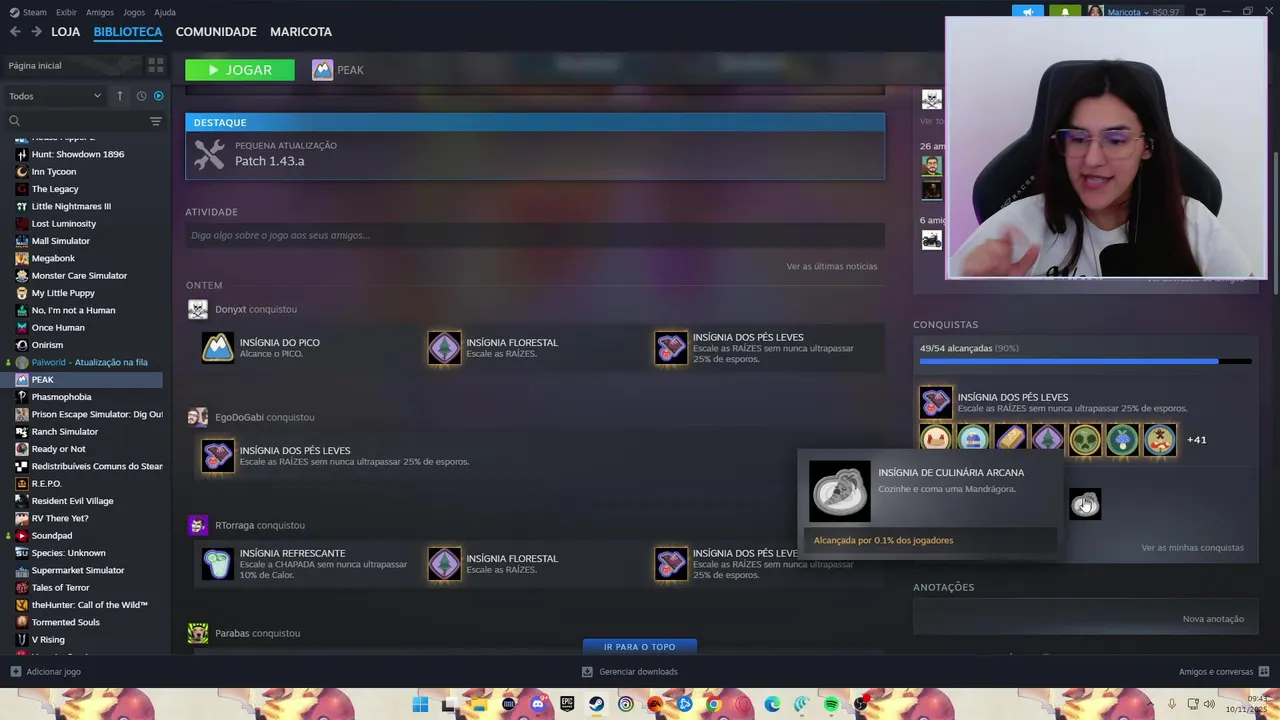Click the 49/54 achievements progress bar
Viewport: 1280px width, 720px height.
1085,361
